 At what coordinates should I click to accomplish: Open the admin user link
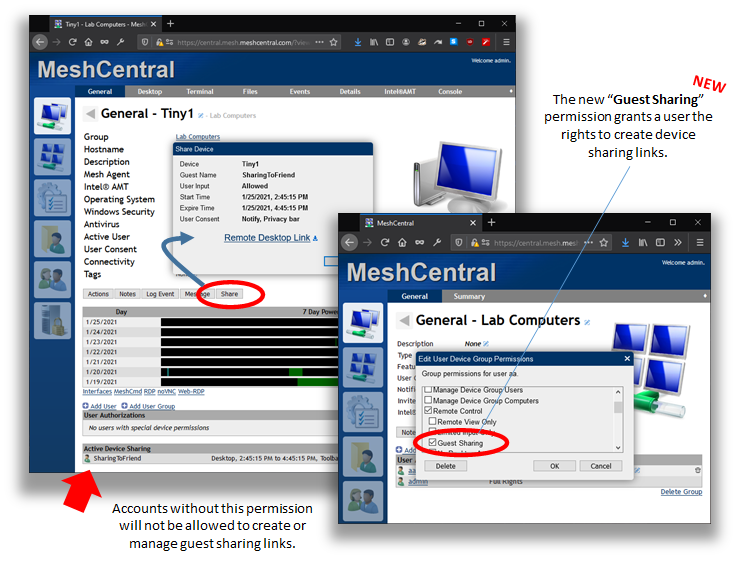[418, 481]
